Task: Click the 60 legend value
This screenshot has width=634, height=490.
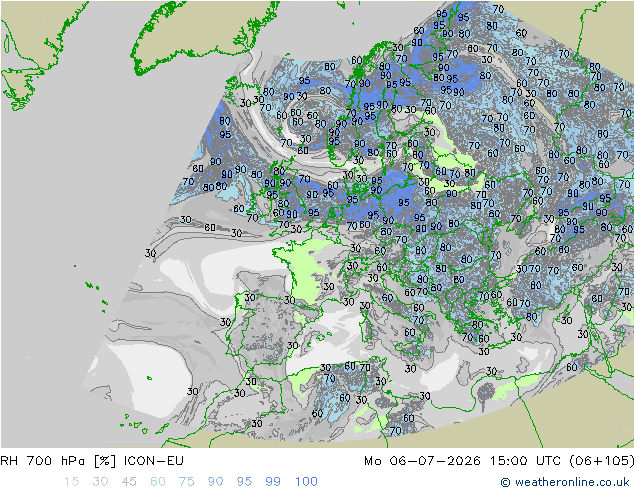Action: click(x=158, y=482)
